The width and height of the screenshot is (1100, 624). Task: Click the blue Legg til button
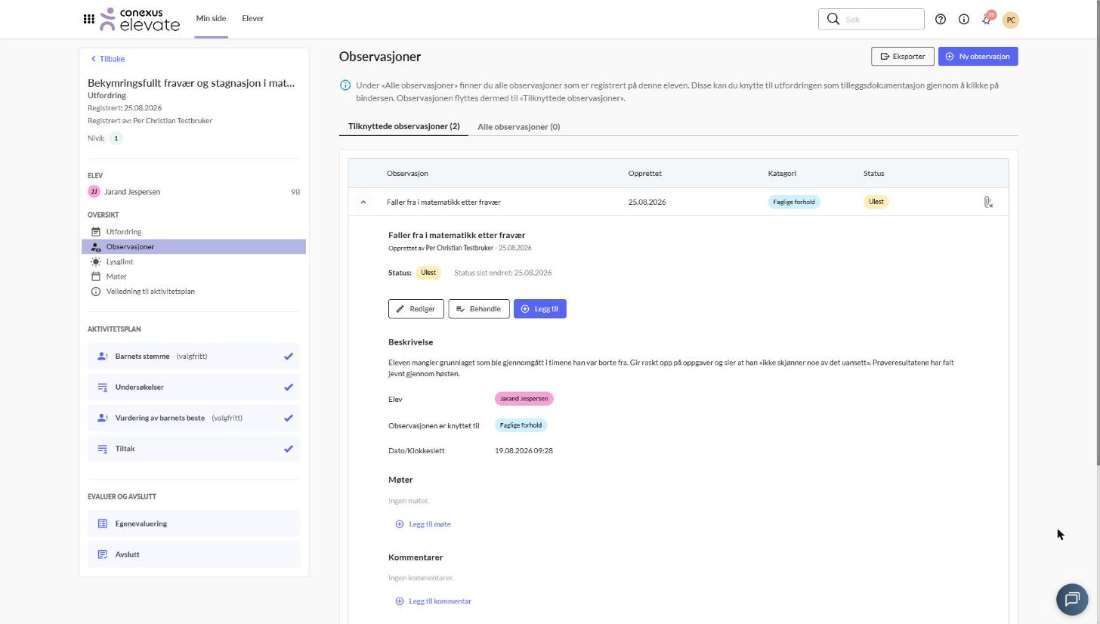[540, 309]
